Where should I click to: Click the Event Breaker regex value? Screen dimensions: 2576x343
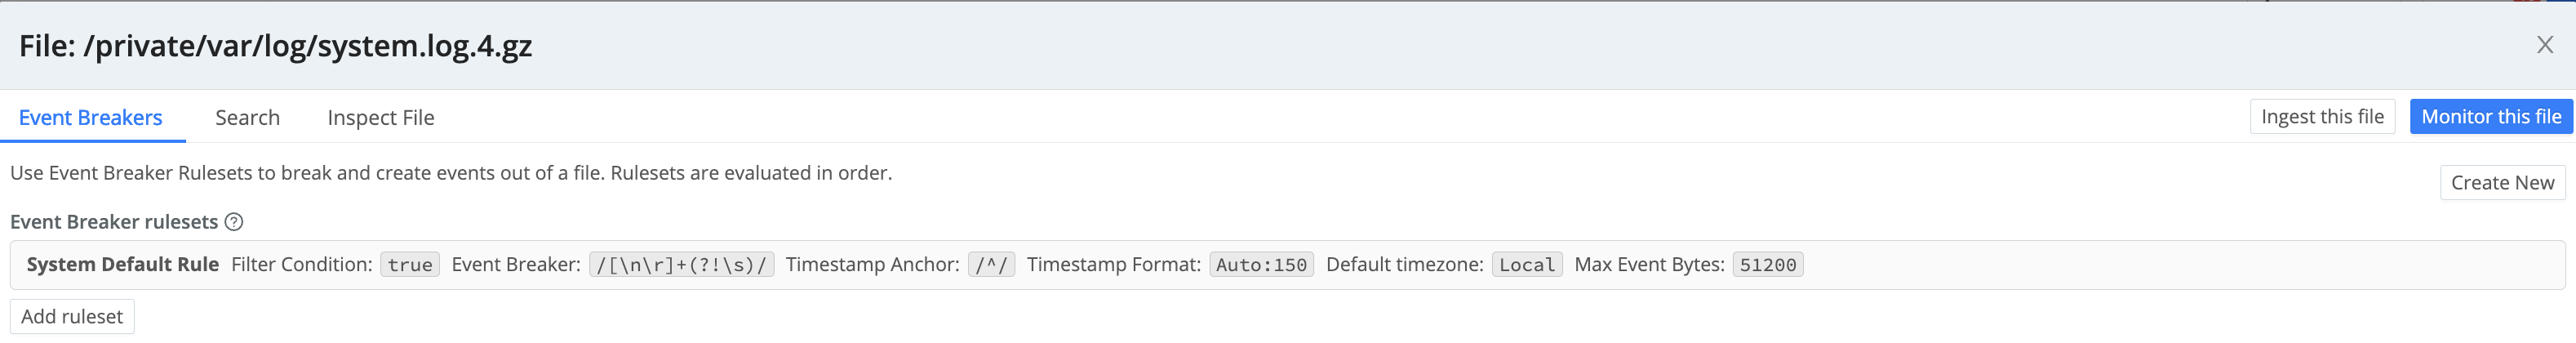pyautogui.click(x=681, y=265)
